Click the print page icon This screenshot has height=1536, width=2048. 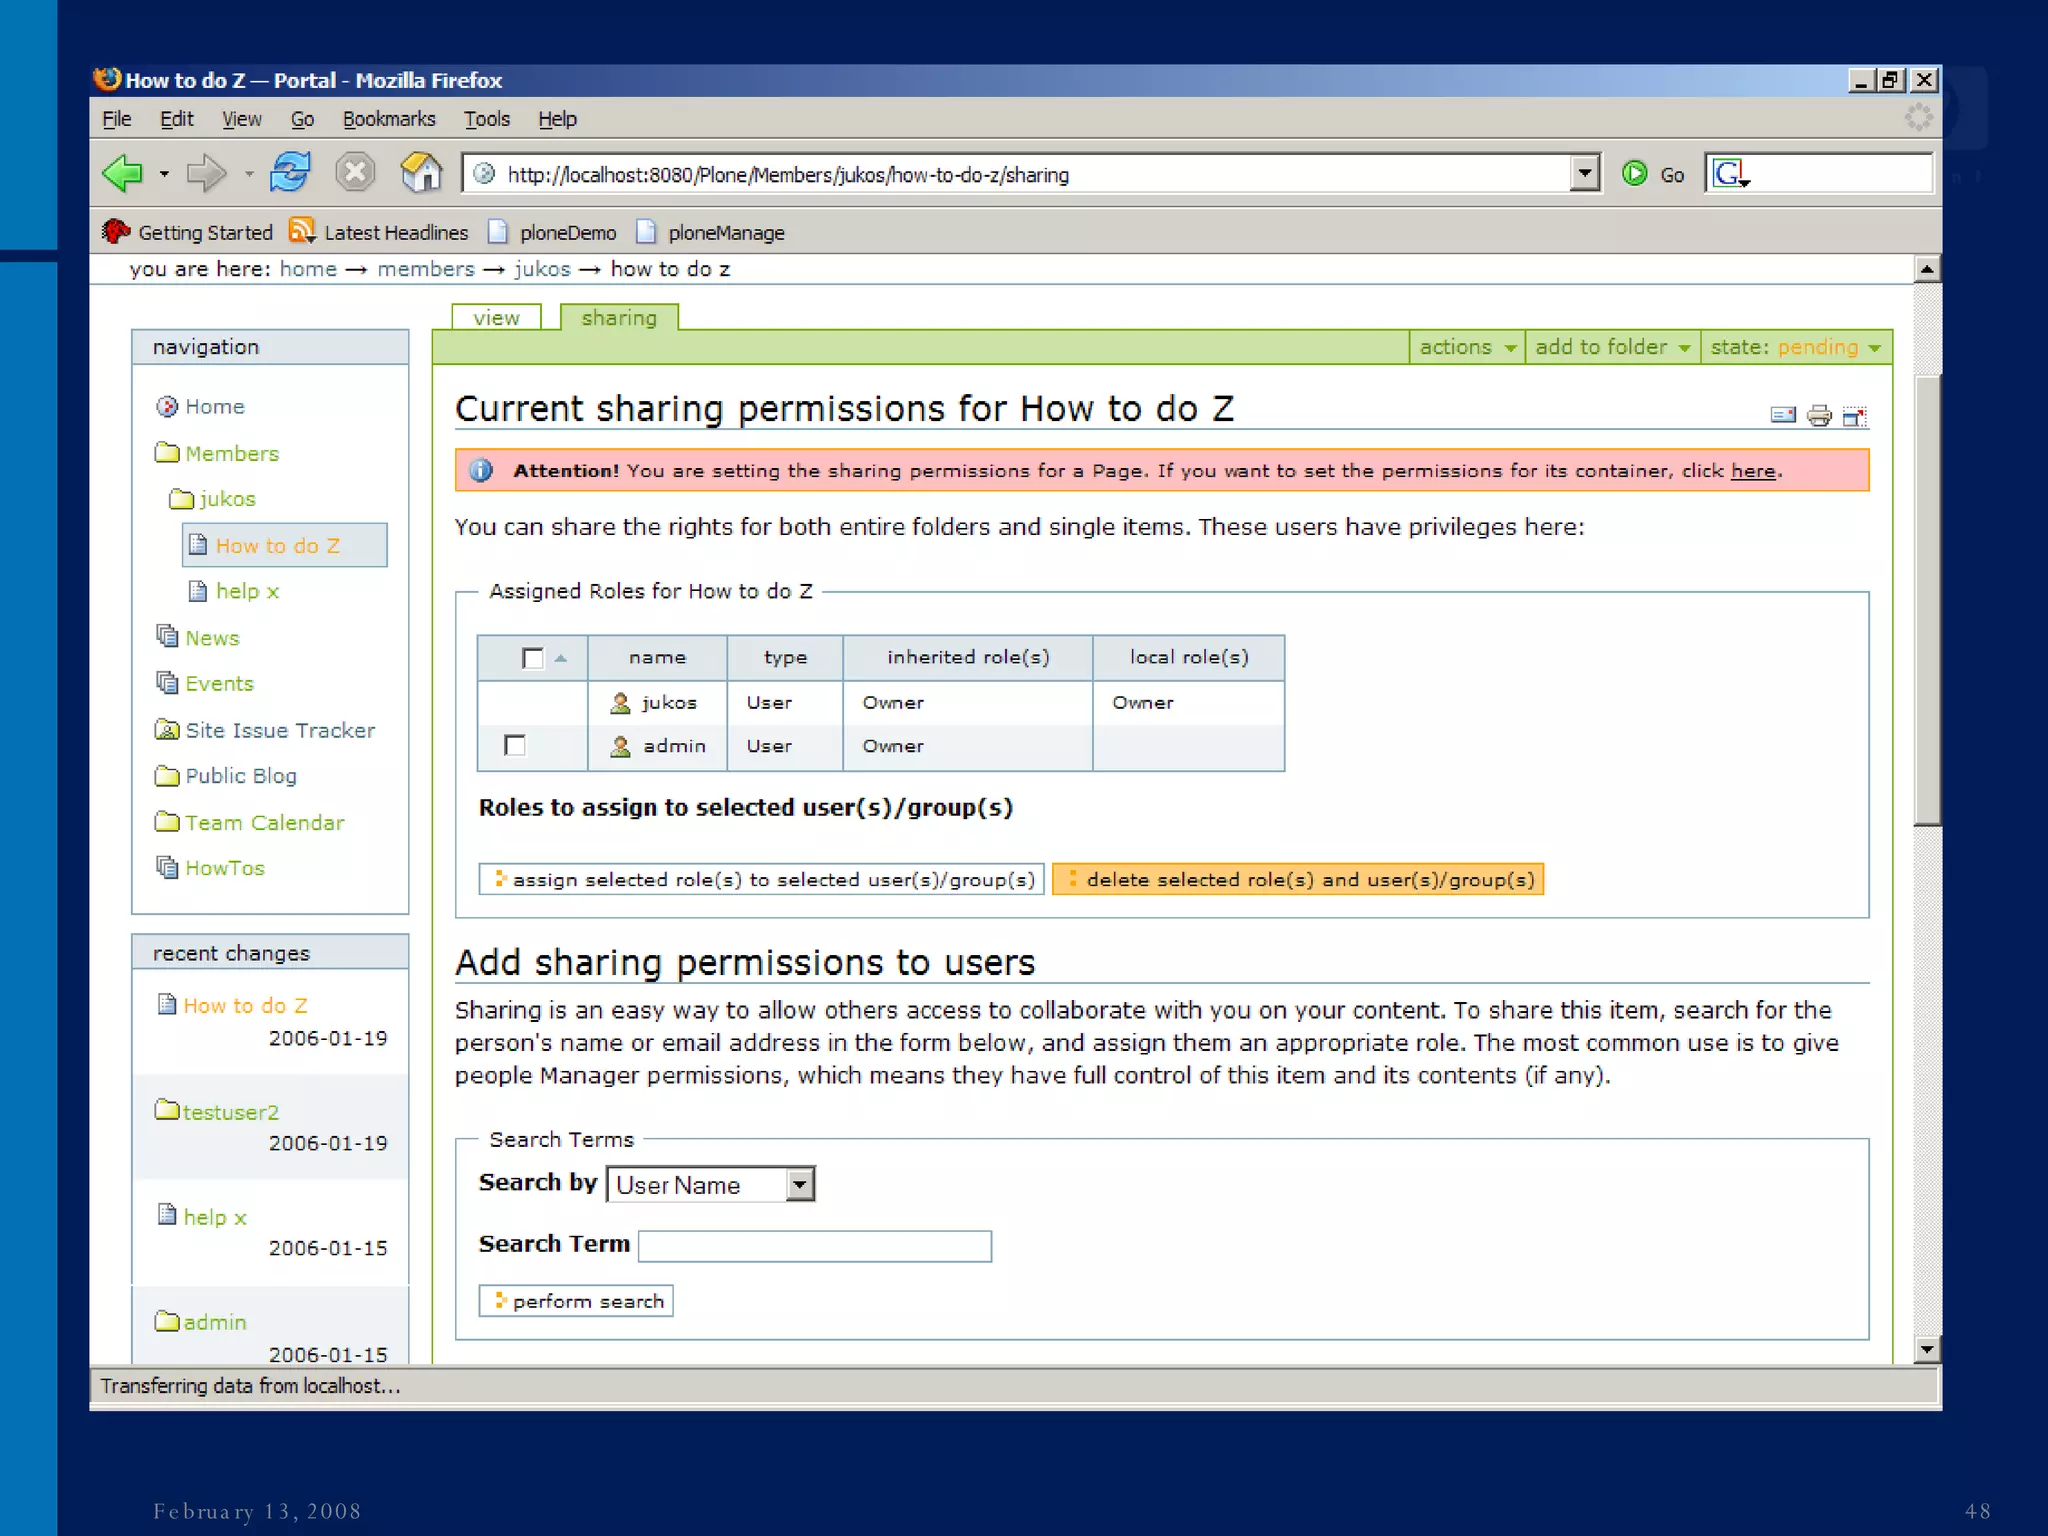(1819, 416)
